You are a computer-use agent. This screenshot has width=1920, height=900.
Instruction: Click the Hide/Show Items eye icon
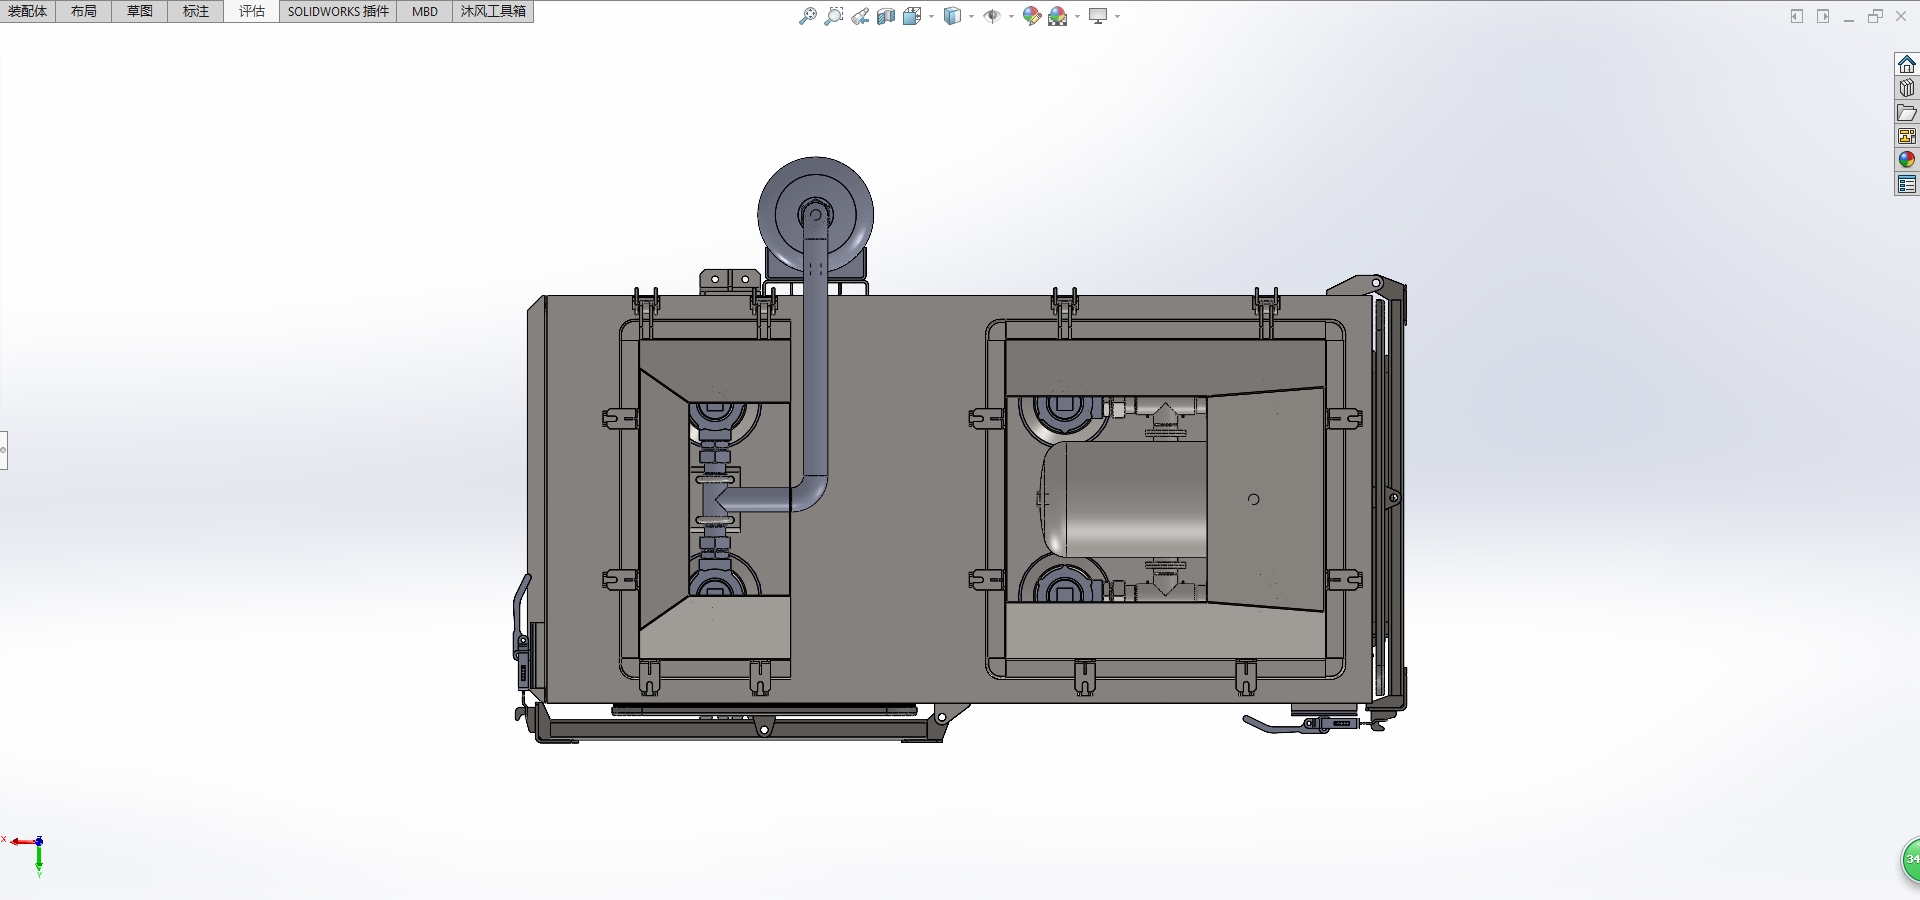pyautogui.click(x=992, y=16)
